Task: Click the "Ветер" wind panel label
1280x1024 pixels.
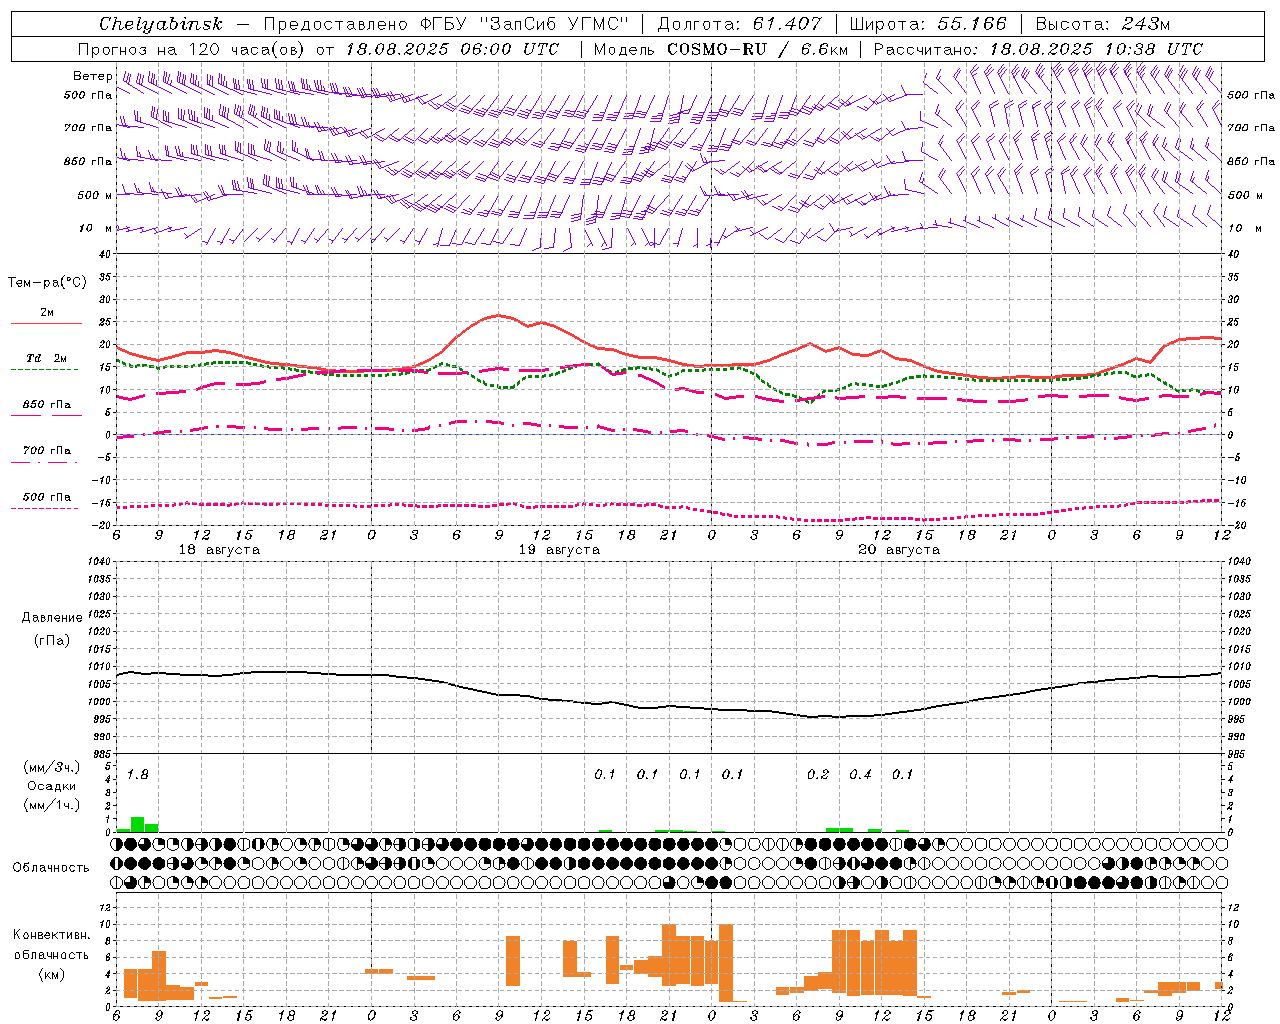Action: pyautogui.click(x=92, y=76)
